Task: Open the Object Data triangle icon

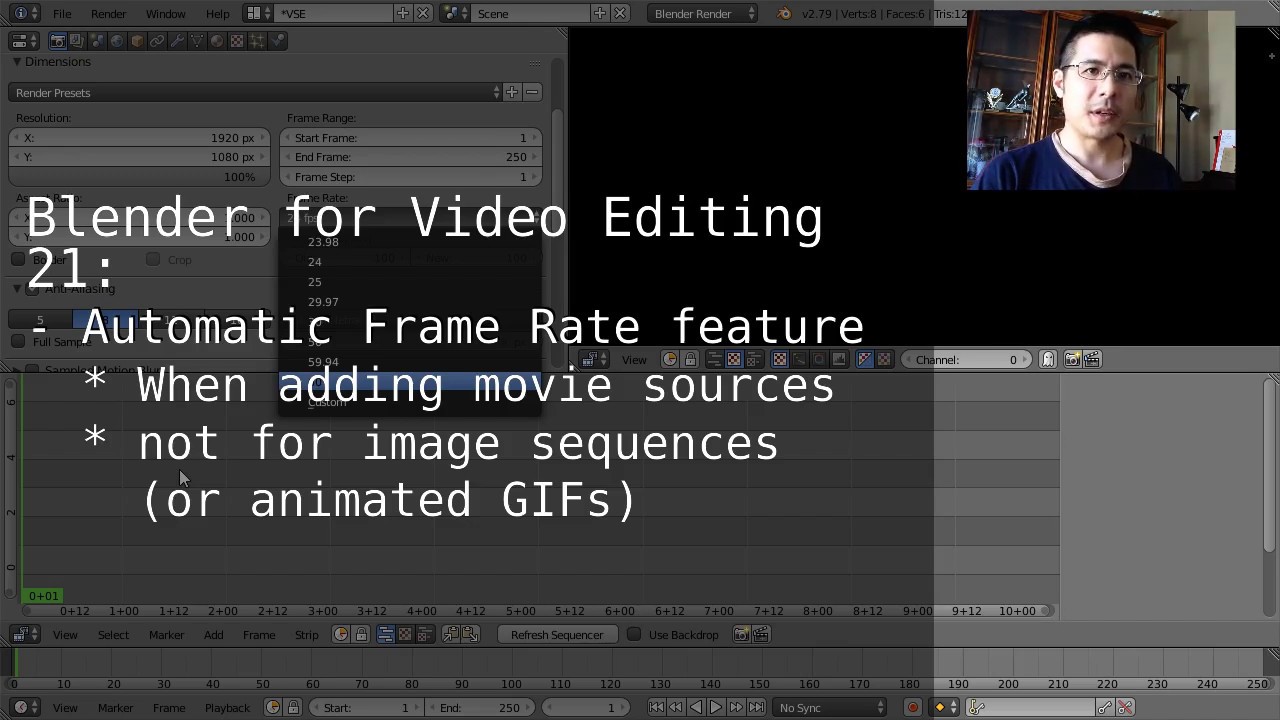Action: [197, 41]
